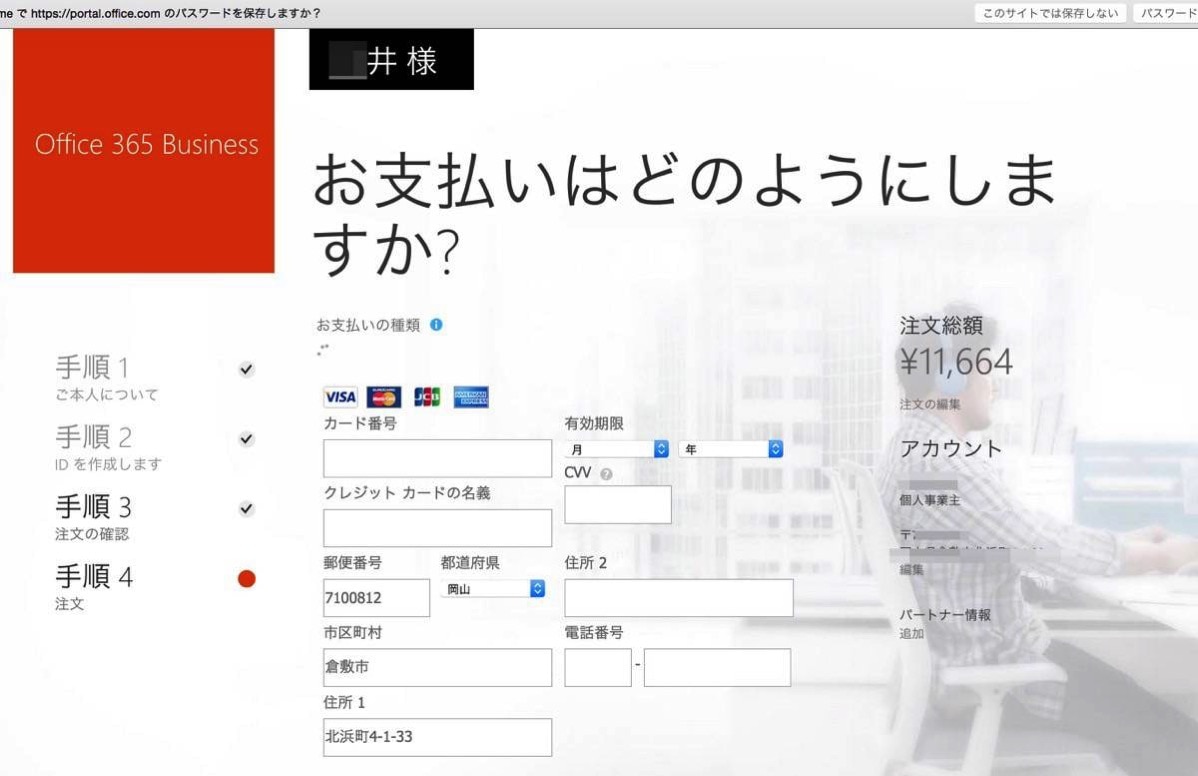The width and height of the screenshot is (1198, 776).
Task: Click the 住所 2 text field
Action: click(678, 598)
